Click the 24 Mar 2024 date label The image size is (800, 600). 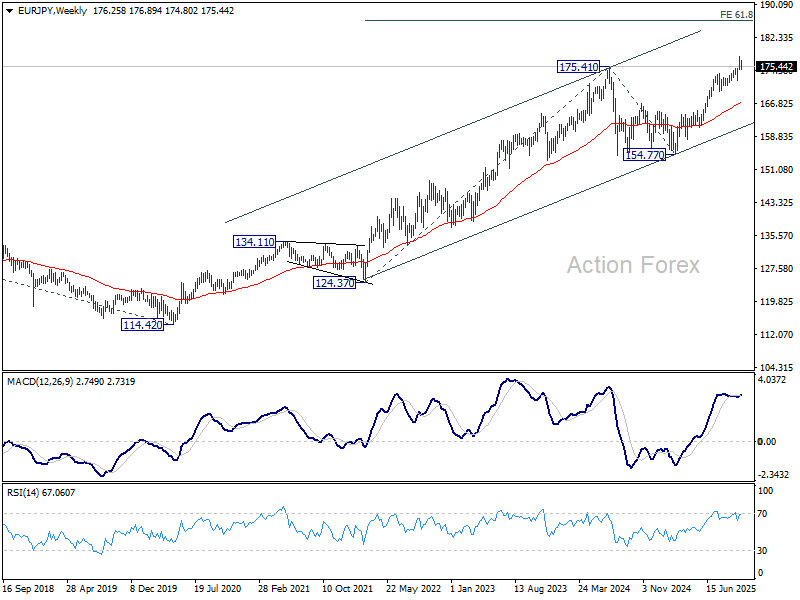click(x=604, y=589)
